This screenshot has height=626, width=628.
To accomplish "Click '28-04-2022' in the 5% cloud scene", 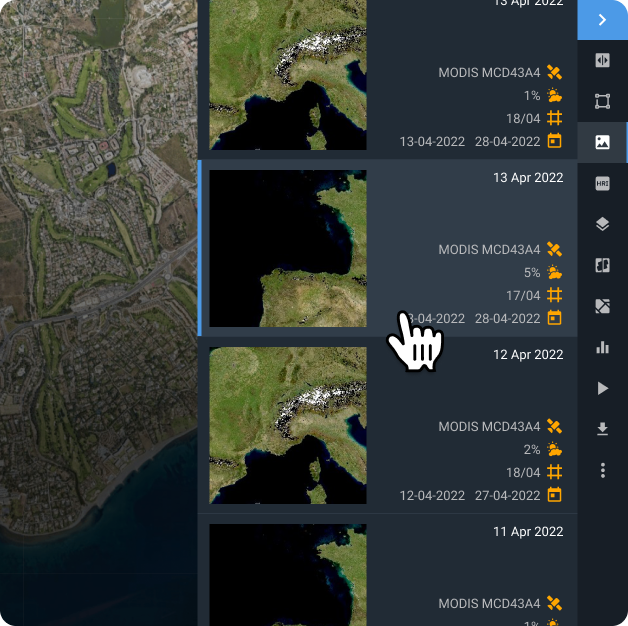I will (x=507, y=319).
